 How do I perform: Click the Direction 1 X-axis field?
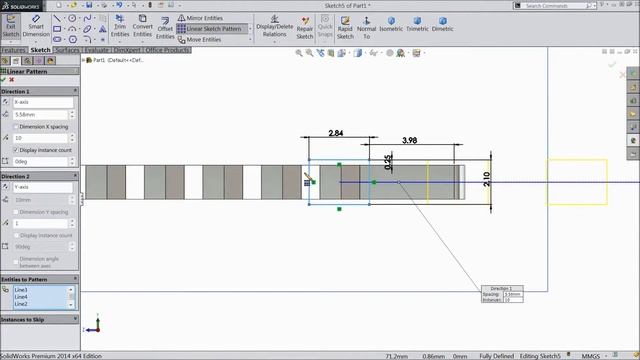(x=43, y=102)
